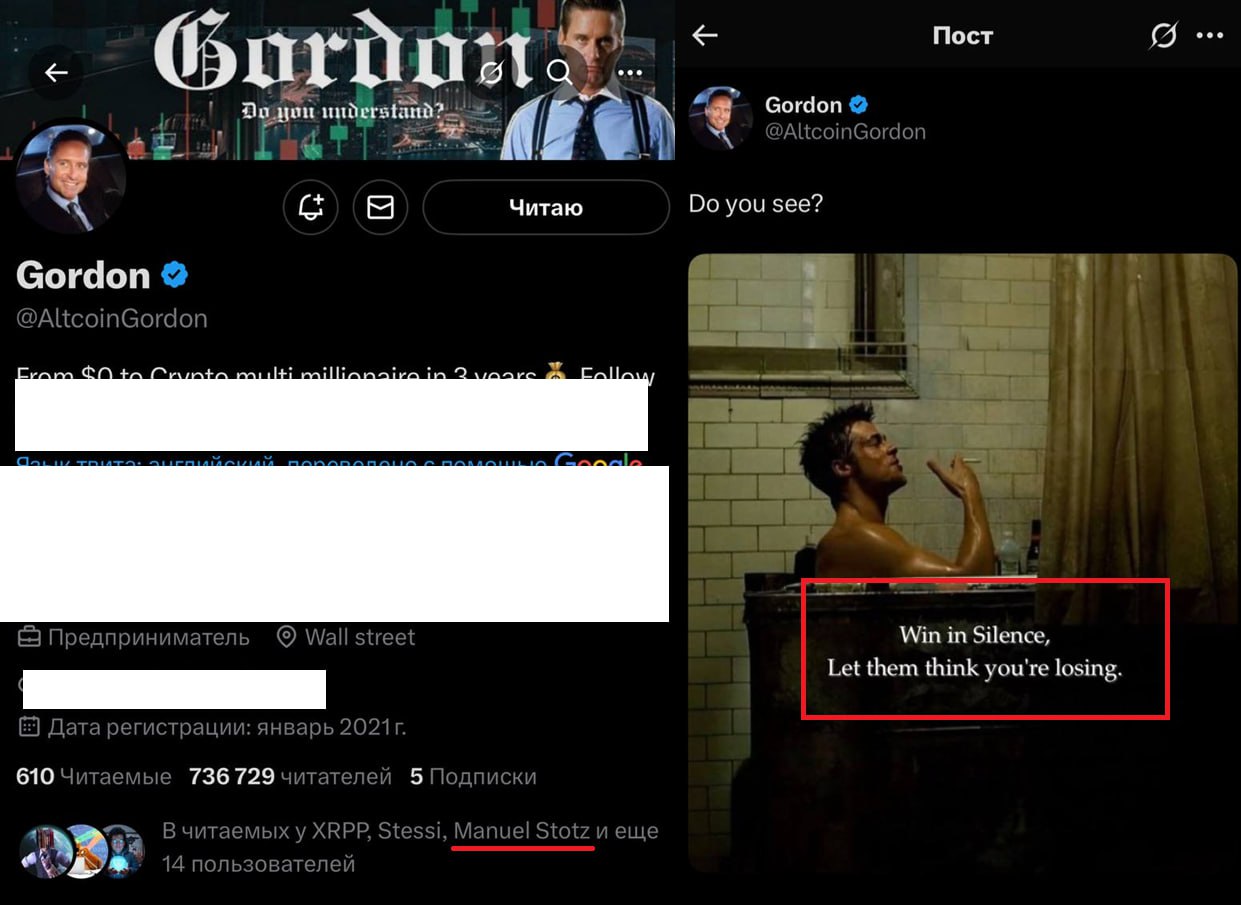Tap the verified badge next to the post author
Viewport: 1241px width, 905px height.
click(858, 105)
